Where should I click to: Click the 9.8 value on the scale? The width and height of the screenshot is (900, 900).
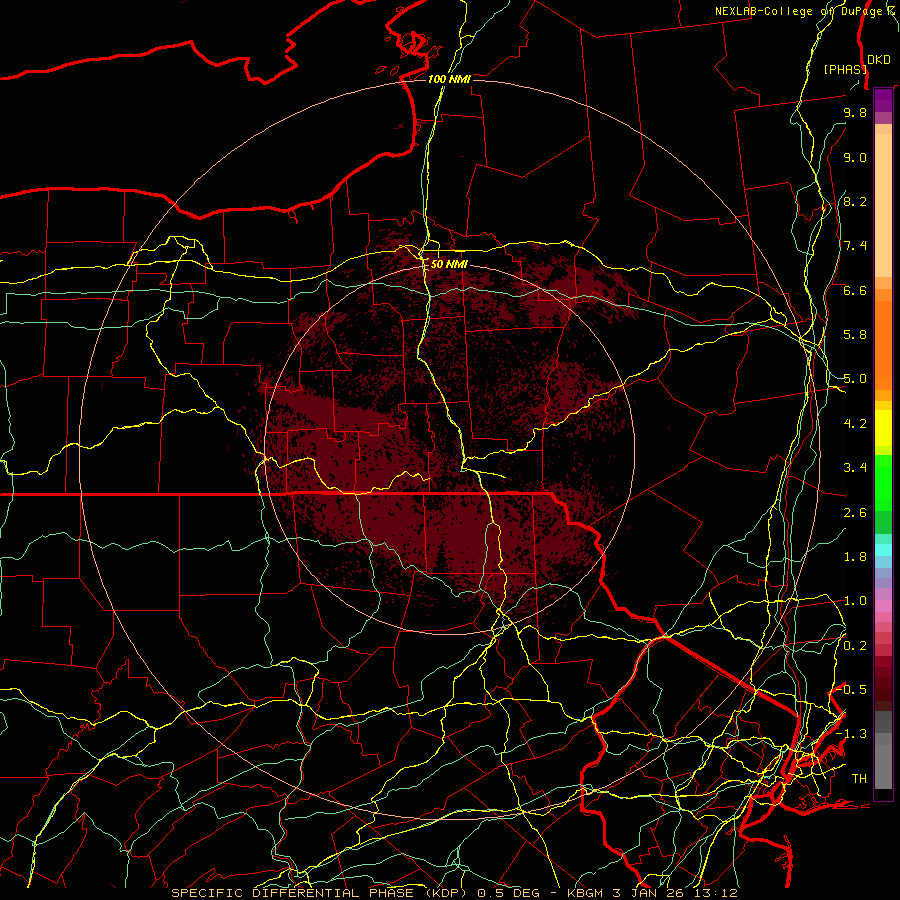855,112
